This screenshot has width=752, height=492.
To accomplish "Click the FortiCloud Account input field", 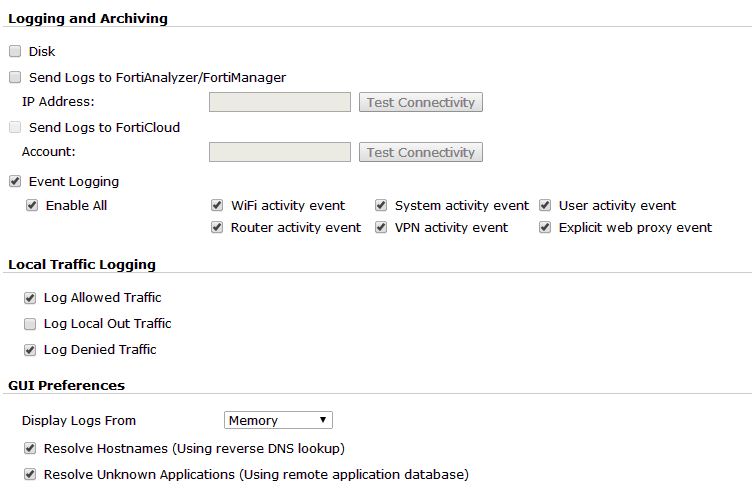I will tap(280, 152).
